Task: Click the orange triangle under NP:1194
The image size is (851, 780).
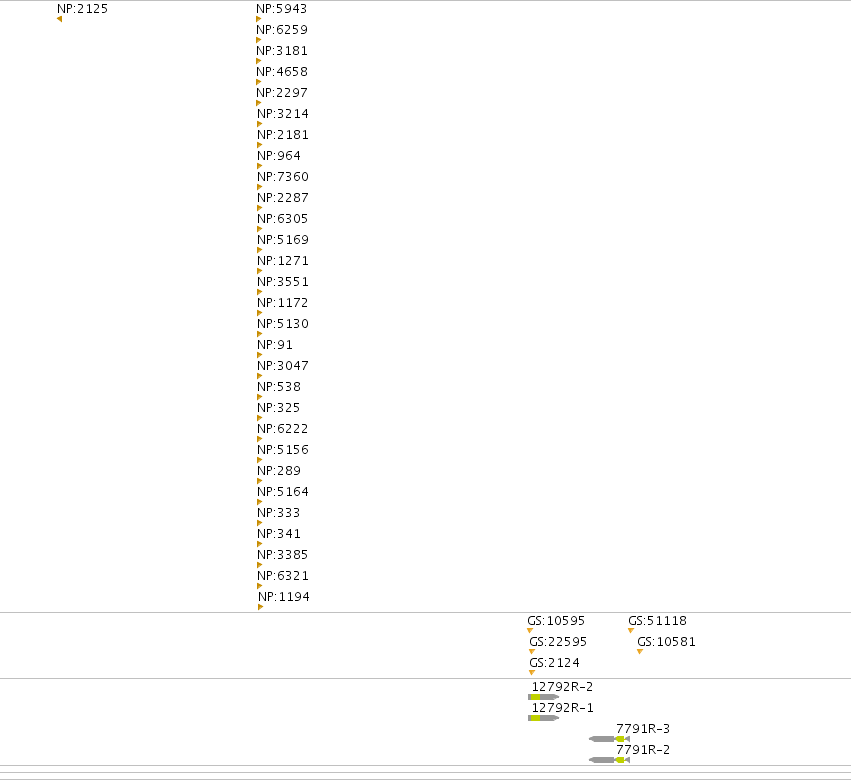Action: [x=261, y=607]
